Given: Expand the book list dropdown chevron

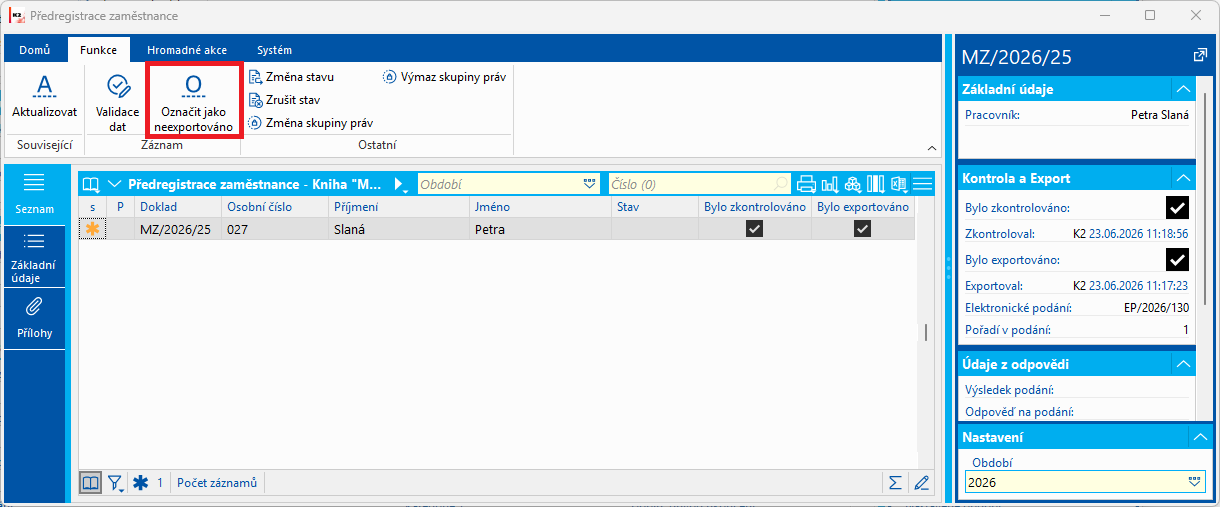Looking at the screenshot, I should click(x=114, y=184).
